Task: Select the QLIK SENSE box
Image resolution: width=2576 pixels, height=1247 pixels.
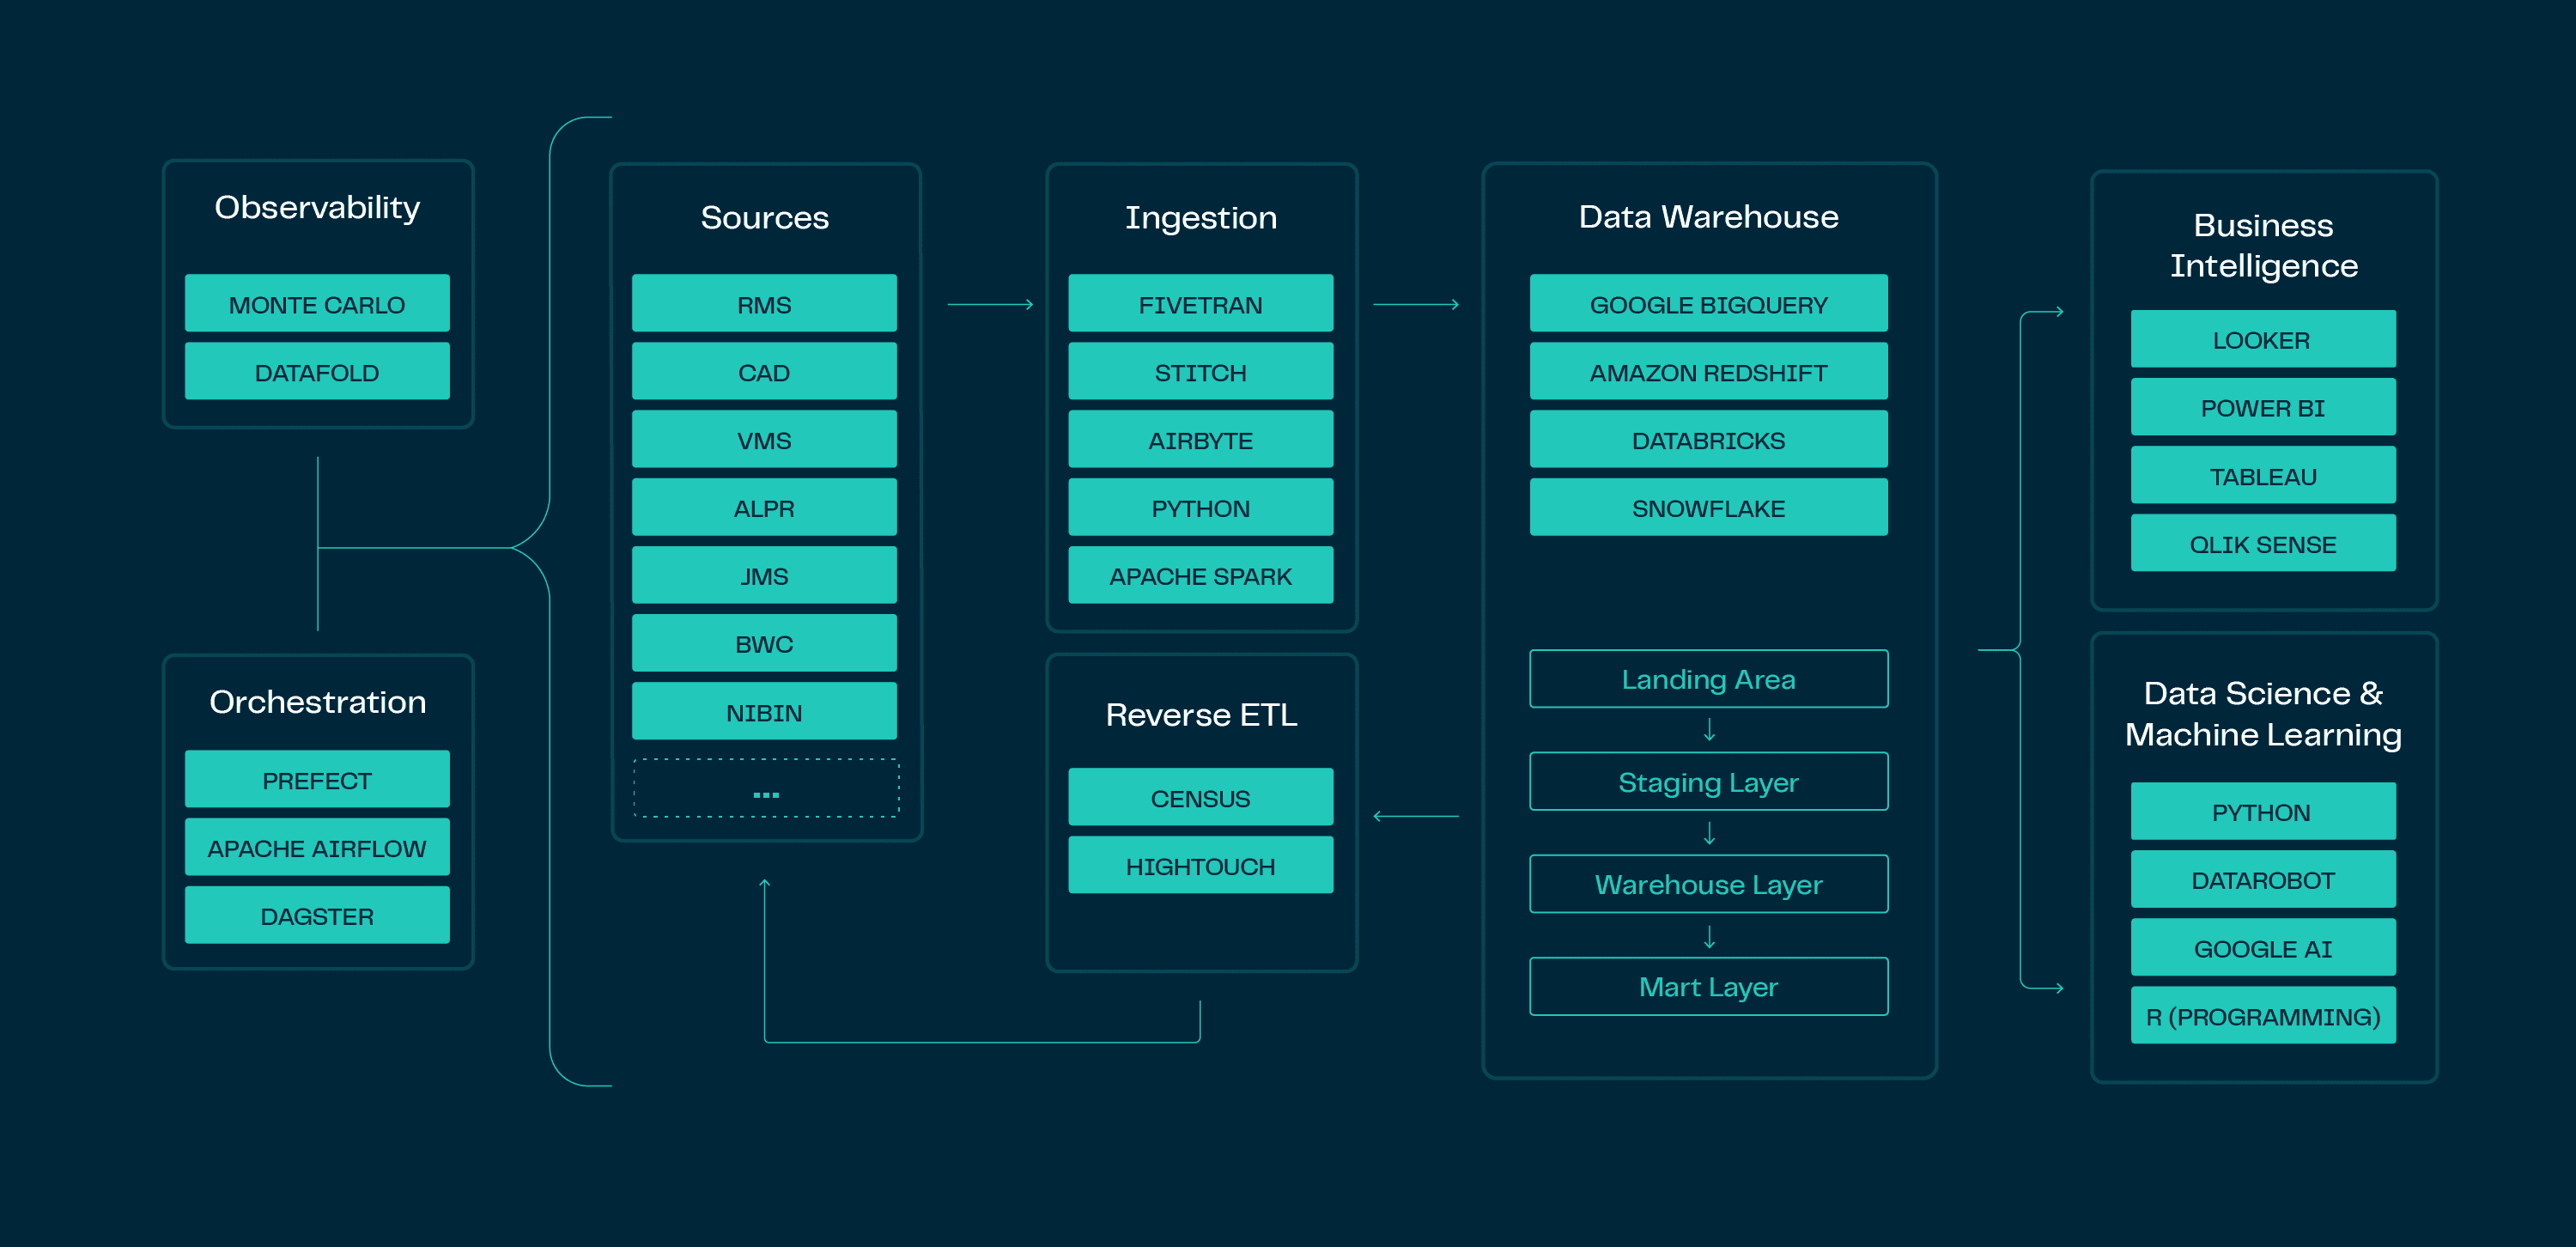Action: [2263, 543]
